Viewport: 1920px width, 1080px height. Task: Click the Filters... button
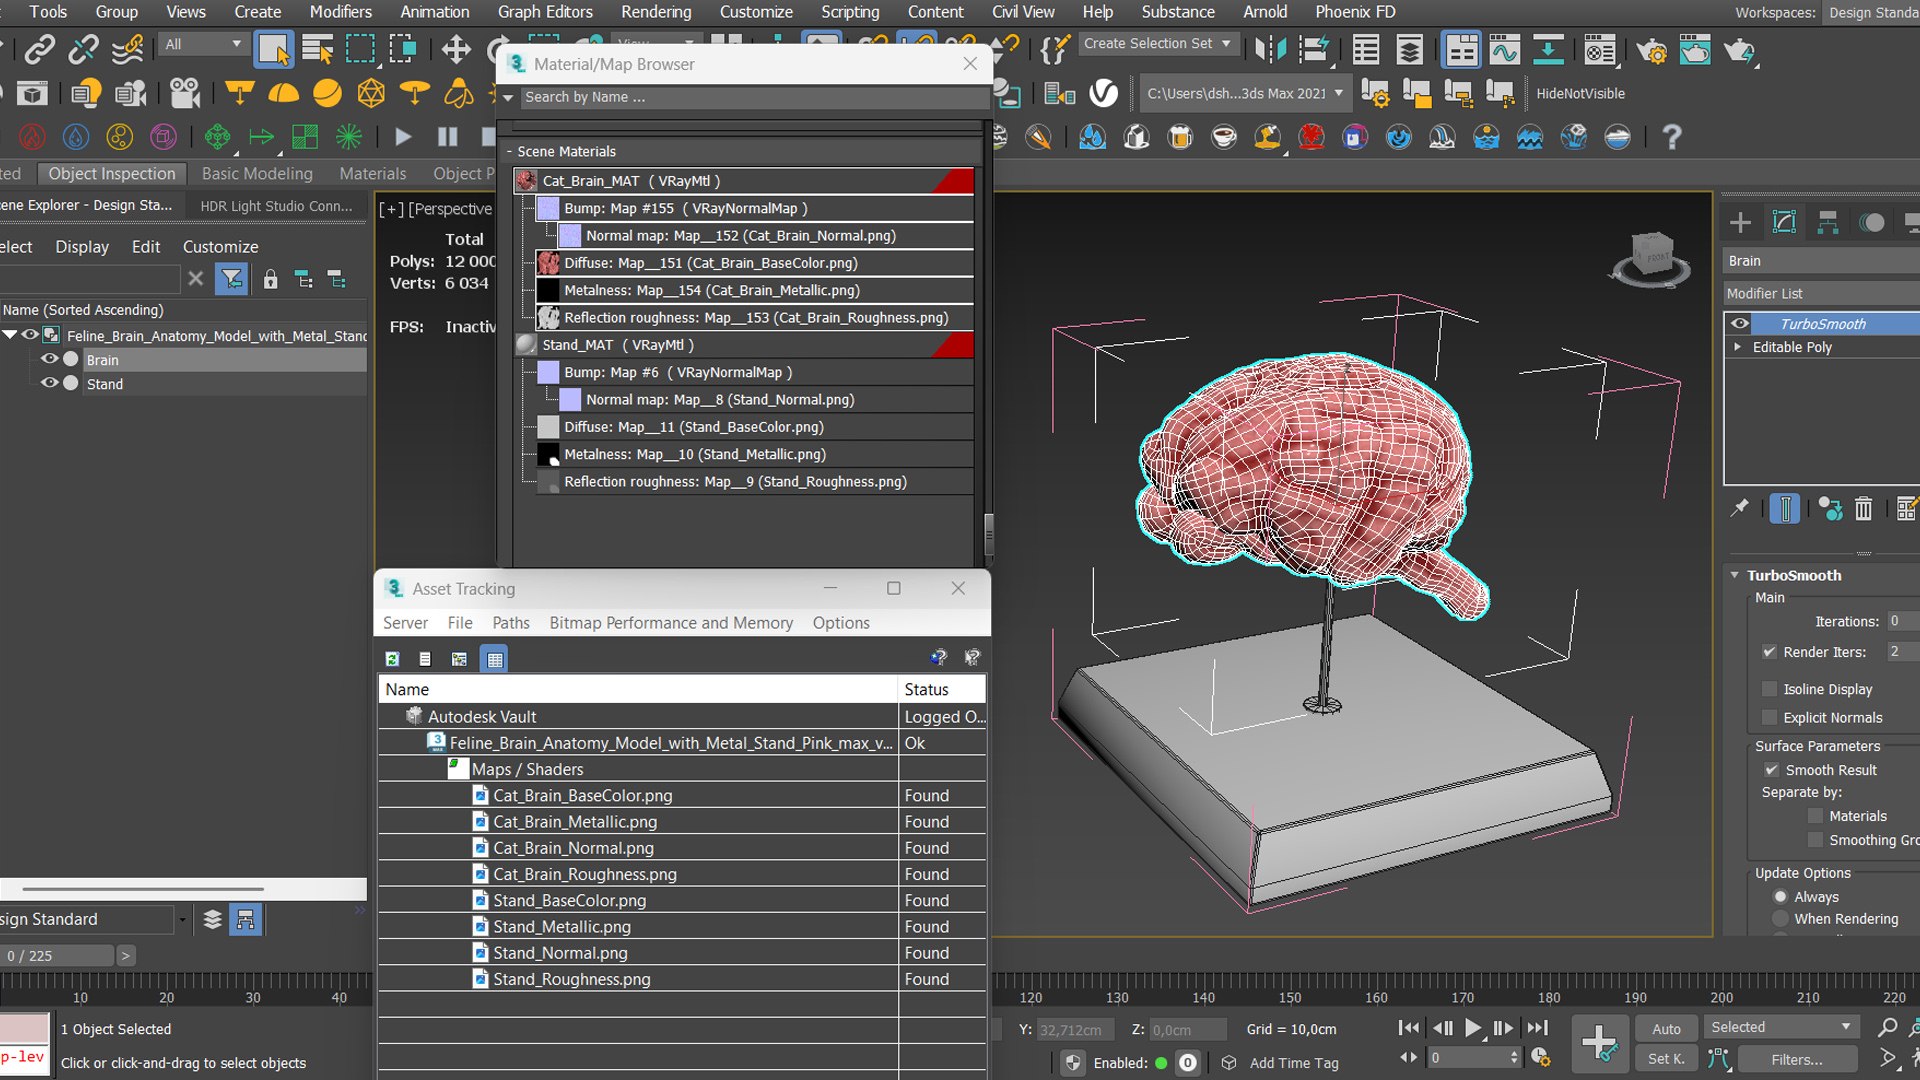click(1797, 1059)
